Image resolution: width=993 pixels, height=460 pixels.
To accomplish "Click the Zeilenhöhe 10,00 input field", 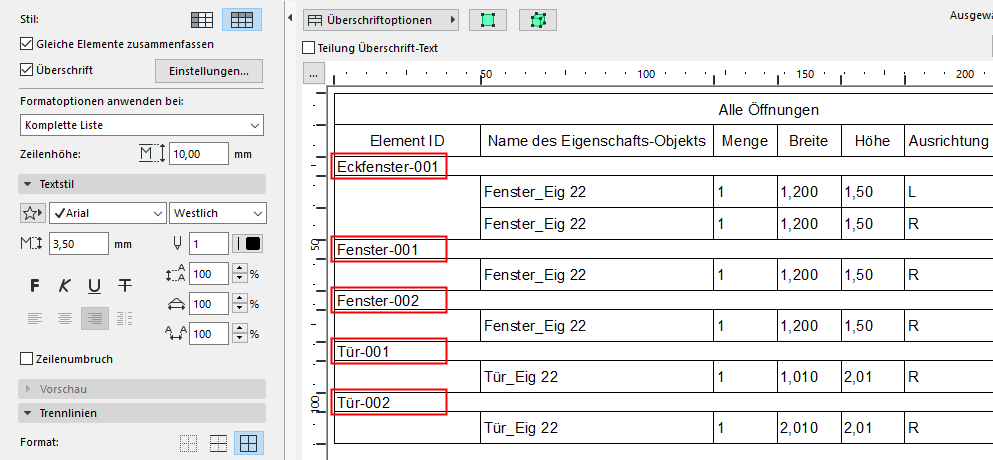I will pyautogui.click(x=199, y=154).
